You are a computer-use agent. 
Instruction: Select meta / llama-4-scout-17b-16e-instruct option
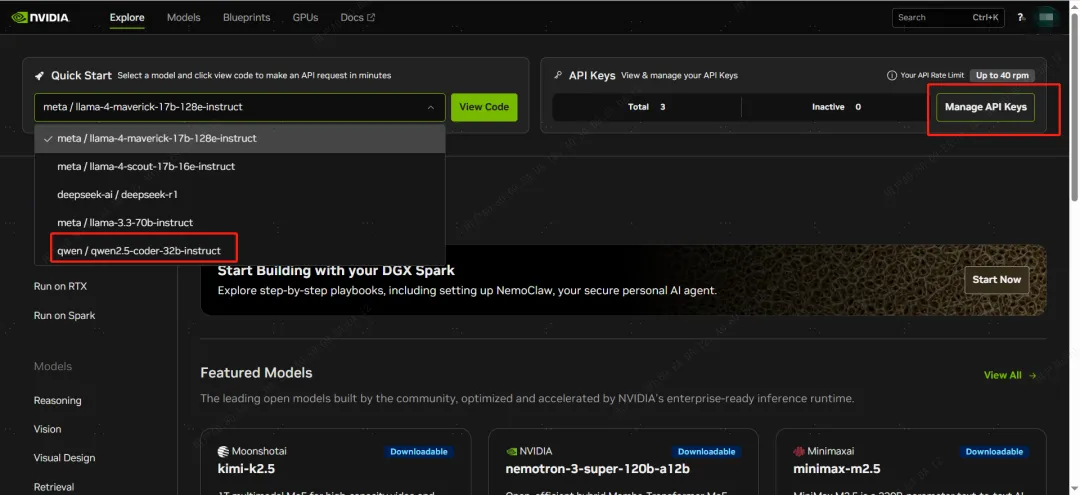coord(240,167)
